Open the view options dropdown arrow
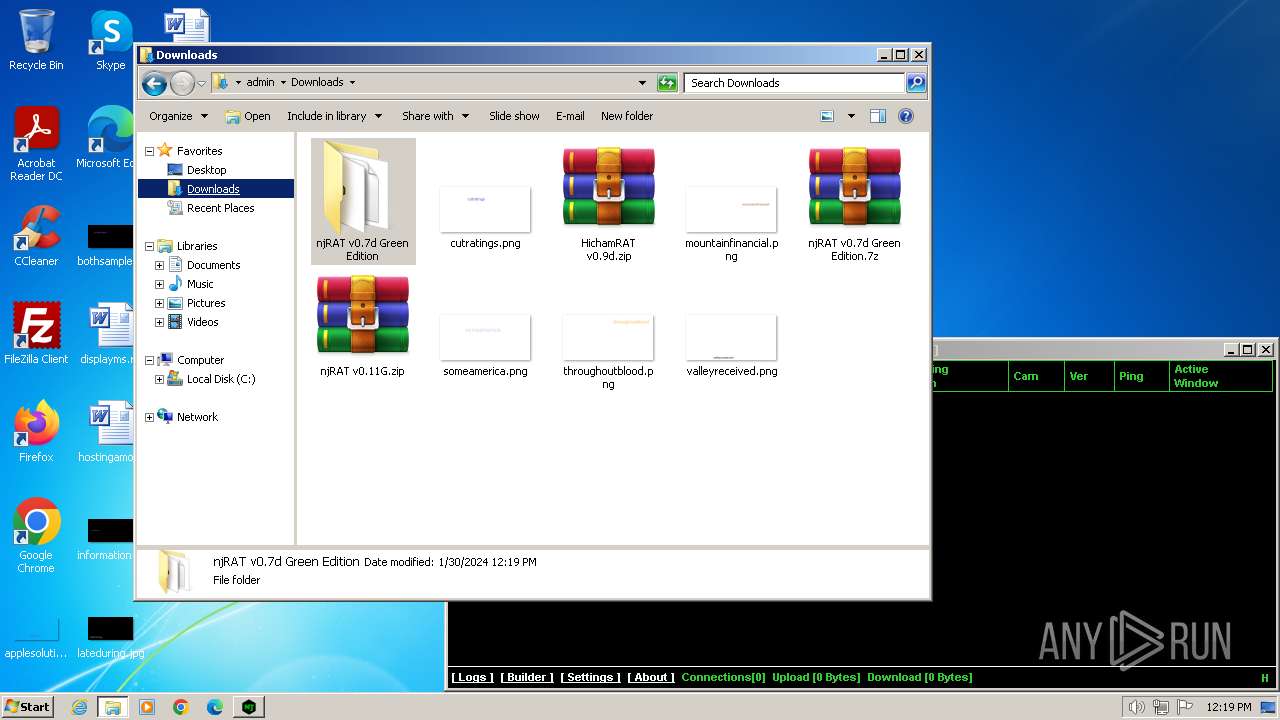This screenshot has height=720, width=1280. click(x=851, y=116)
